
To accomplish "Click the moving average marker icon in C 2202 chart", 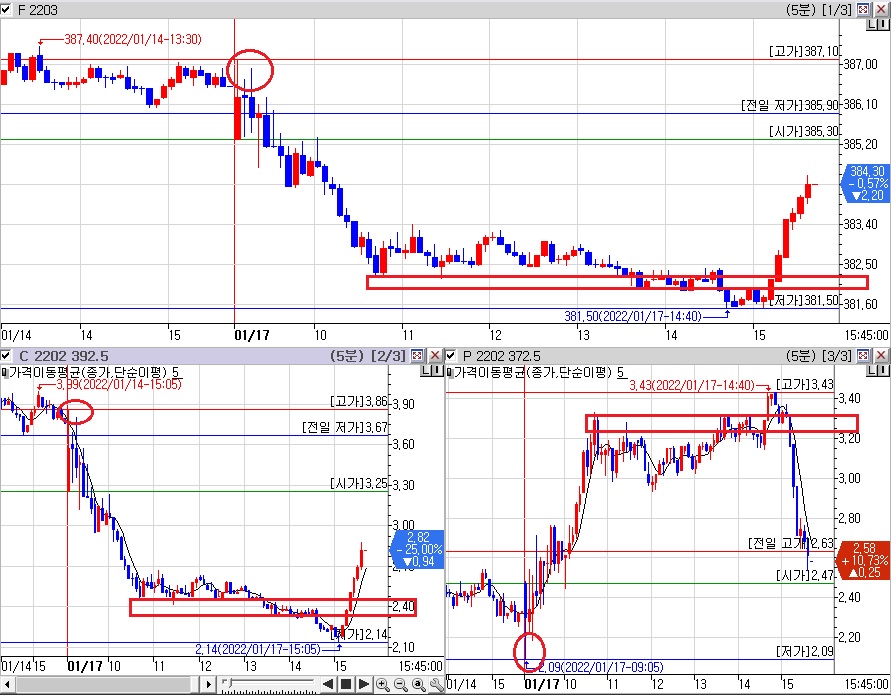I will point(5,372).
